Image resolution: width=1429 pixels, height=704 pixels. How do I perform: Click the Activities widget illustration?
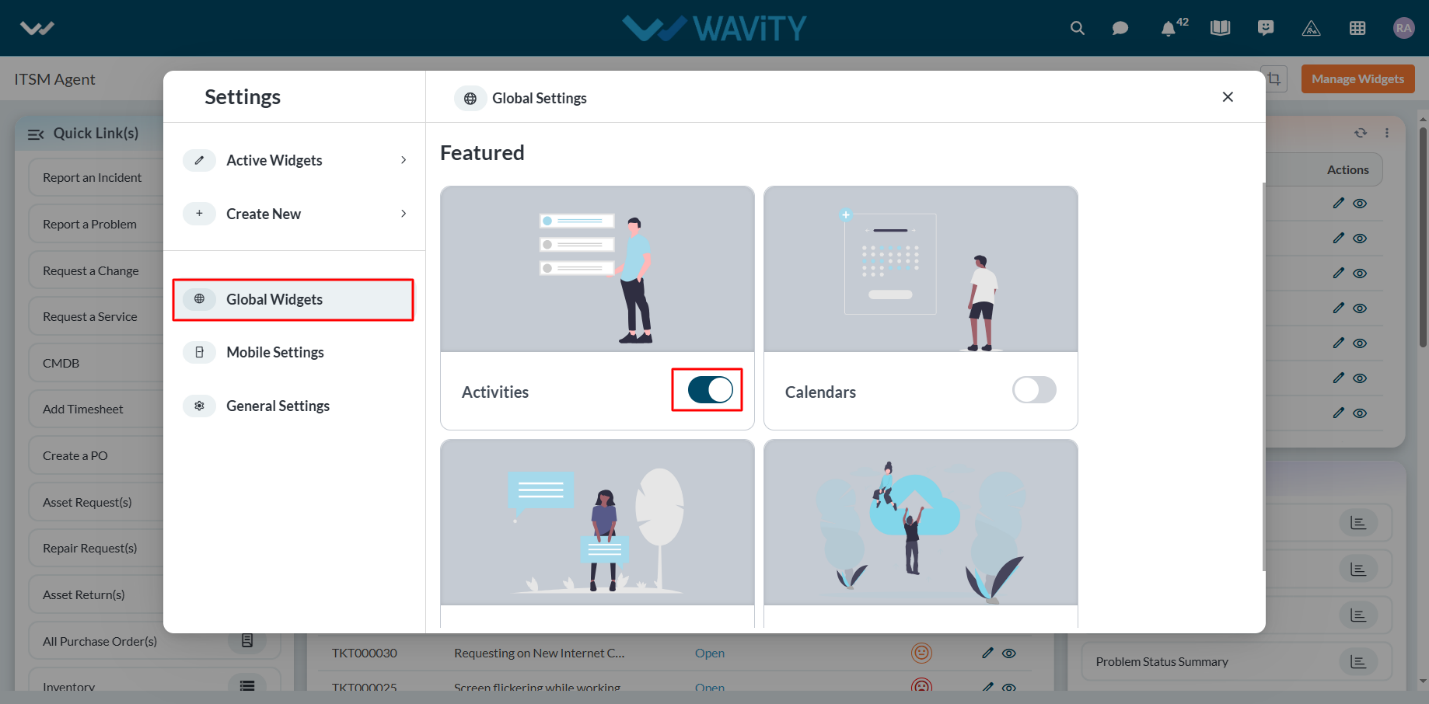pyautogui.click(x=597, y=269)
